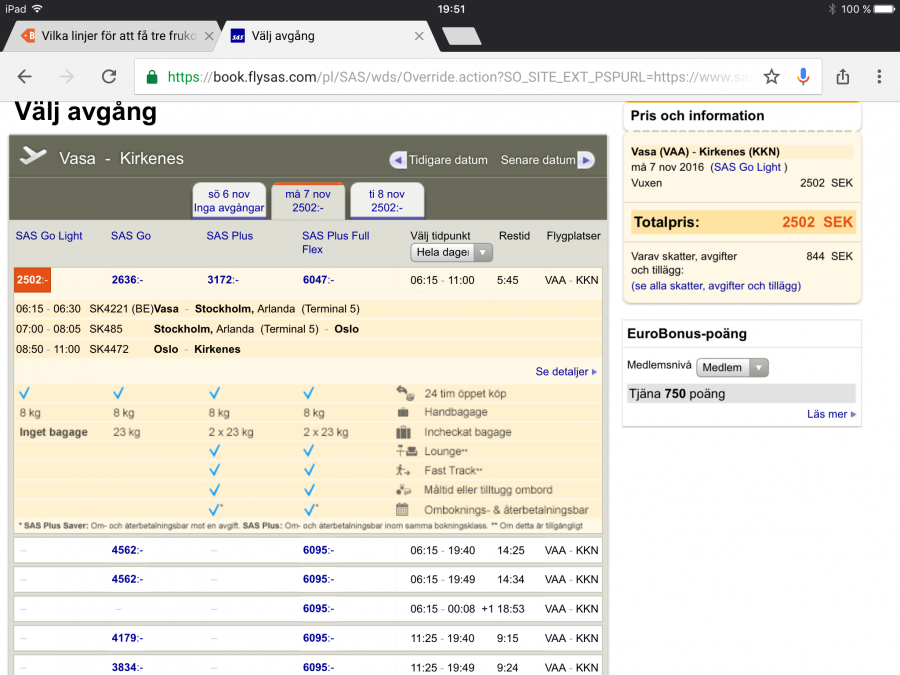Open SAS Go Light column header link
The width and height of the screenshot is (900, 675).
(49, 236)
